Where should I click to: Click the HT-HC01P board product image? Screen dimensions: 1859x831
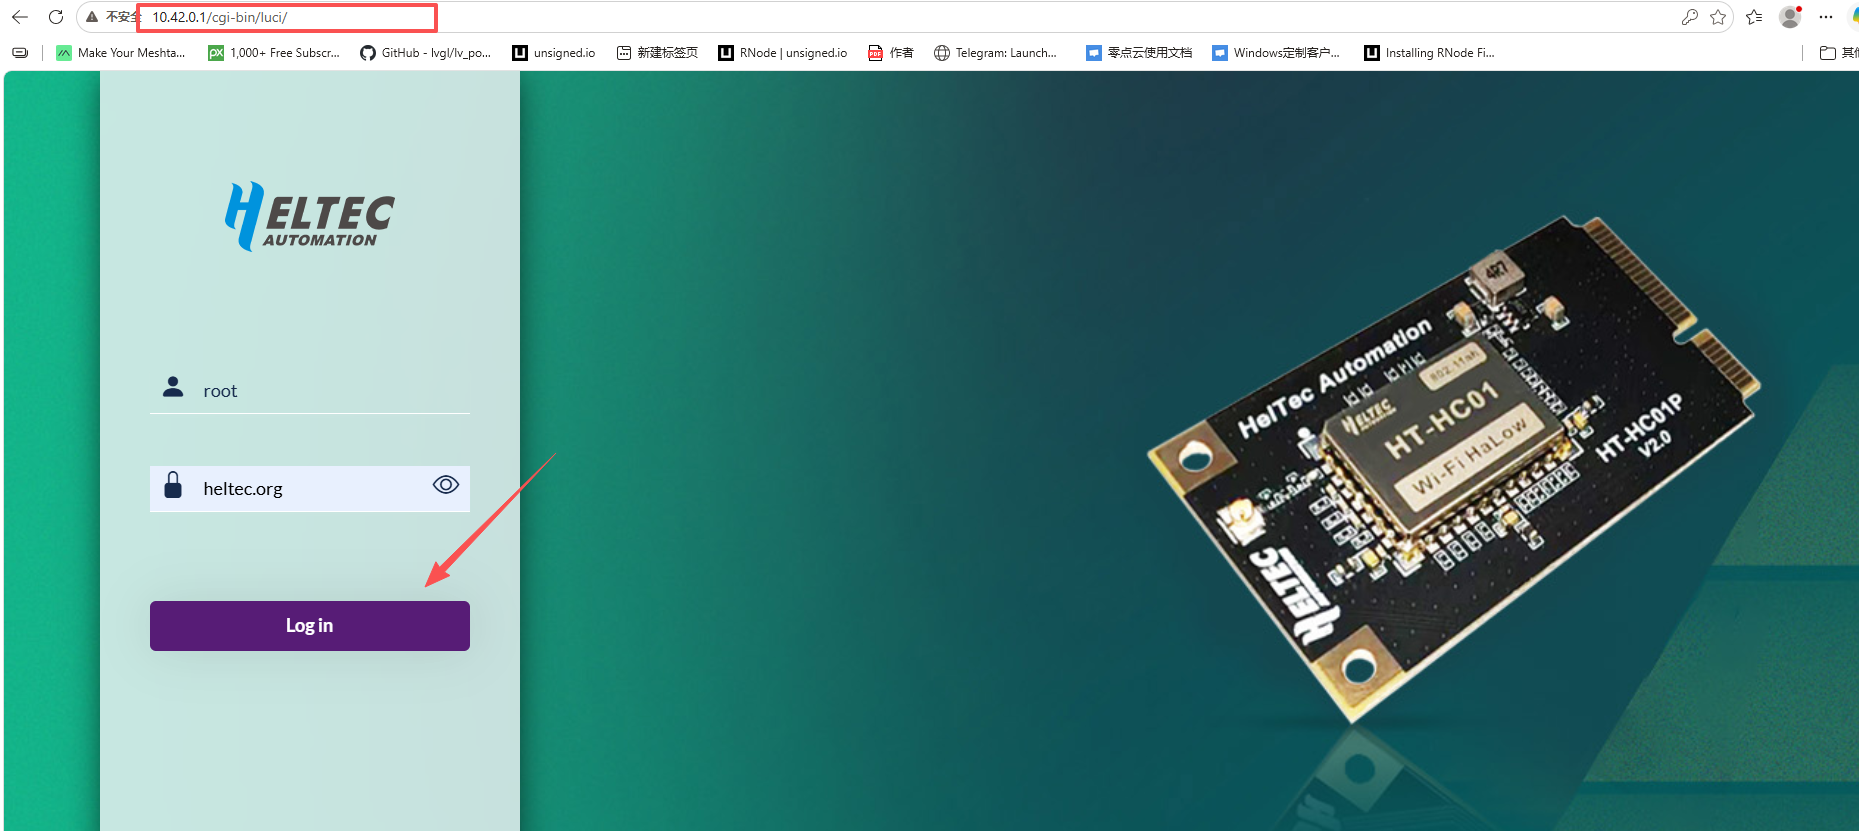[x=1452, y=470]
